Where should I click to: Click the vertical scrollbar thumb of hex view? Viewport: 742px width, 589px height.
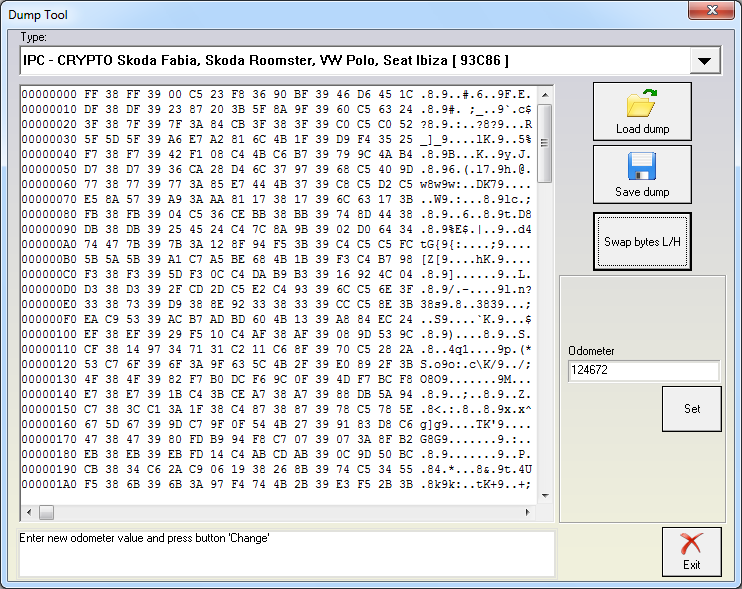pyautogui.click(x=545, y=143)
